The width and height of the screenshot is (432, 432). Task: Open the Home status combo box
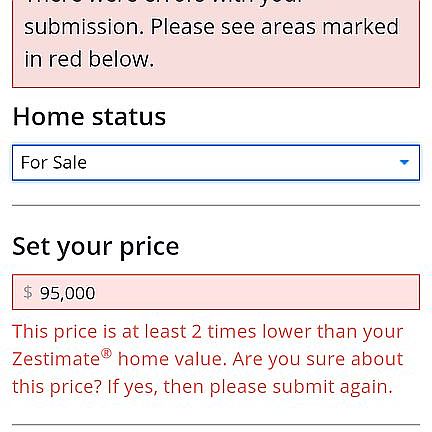coord(216,163)
